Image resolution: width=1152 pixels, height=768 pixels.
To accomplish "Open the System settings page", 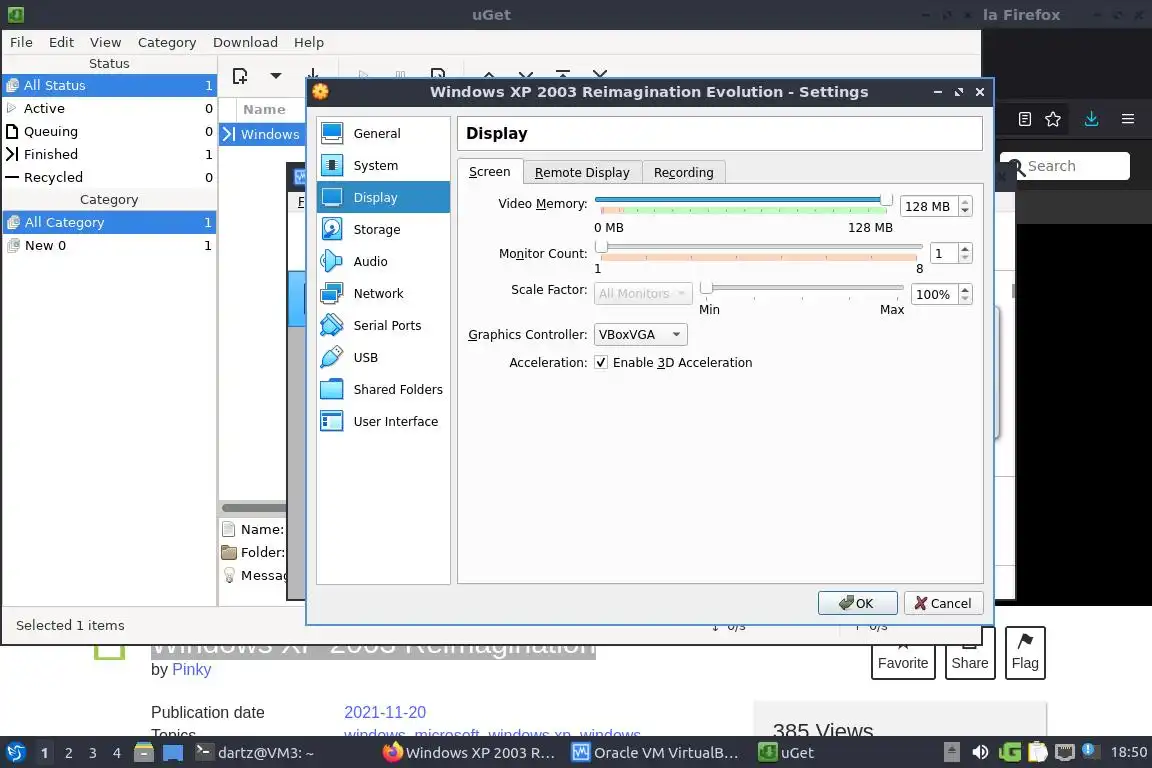I will (x=383, y=165).
